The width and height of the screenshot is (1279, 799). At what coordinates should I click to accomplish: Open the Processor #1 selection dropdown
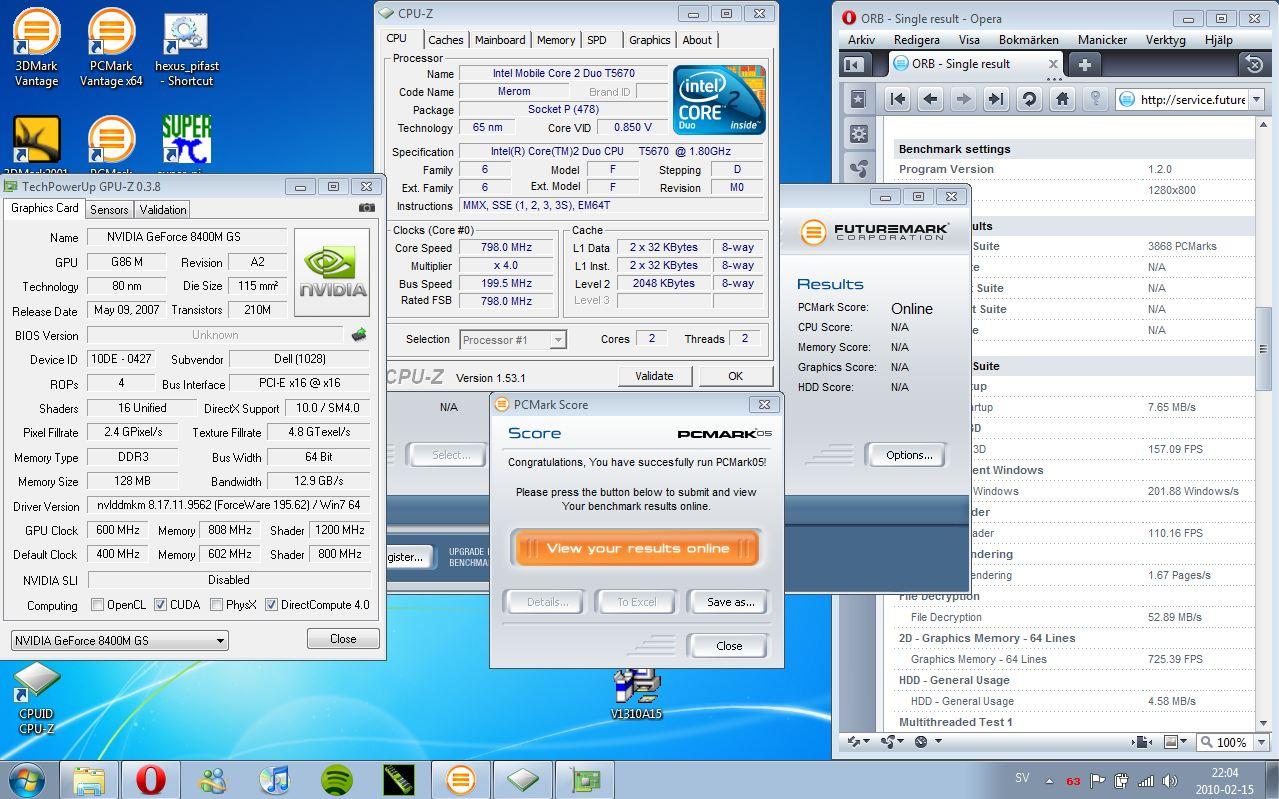[x=513, y=340]
